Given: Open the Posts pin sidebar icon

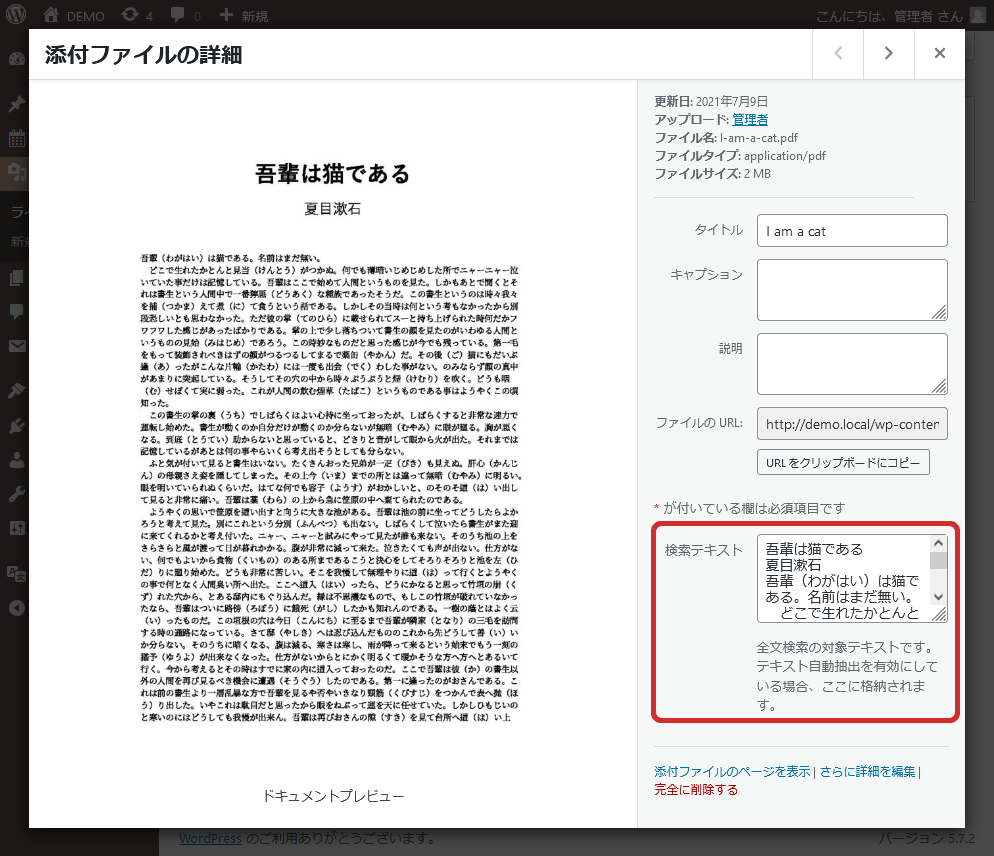Looking at the screenshot, I should tap(17, 103).
